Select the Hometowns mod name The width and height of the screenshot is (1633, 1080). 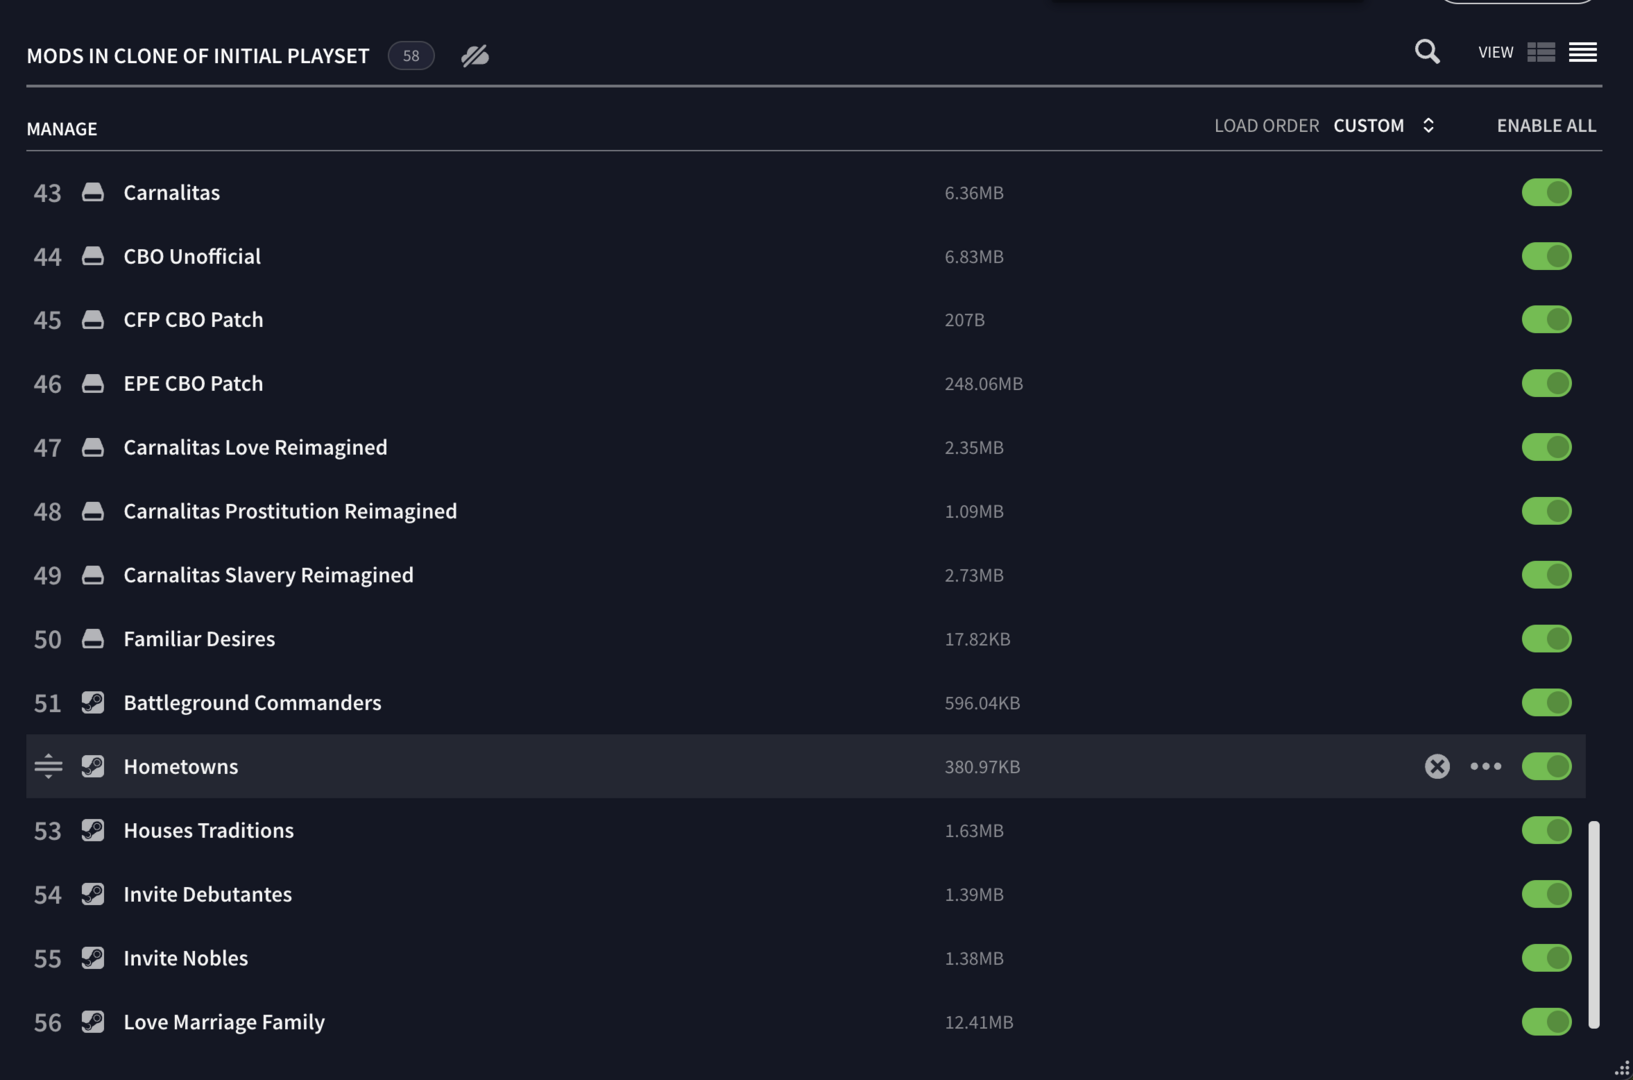(x=181, y=766)
